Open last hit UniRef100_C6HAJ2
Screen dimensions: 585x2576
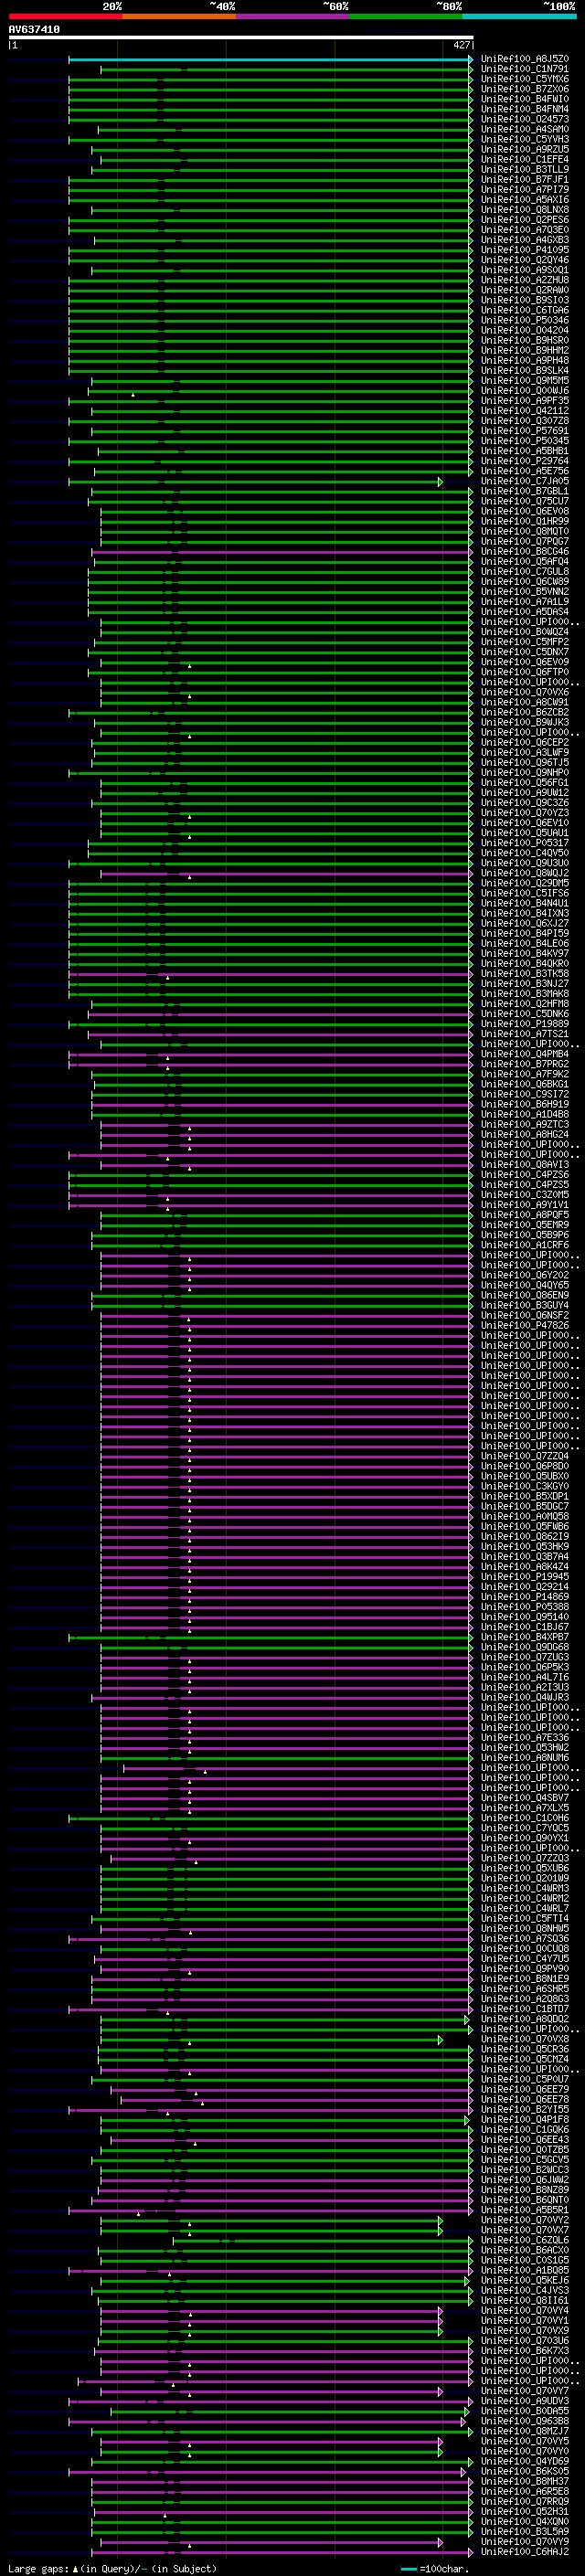pyautogui.click(x=525, y=2551)
